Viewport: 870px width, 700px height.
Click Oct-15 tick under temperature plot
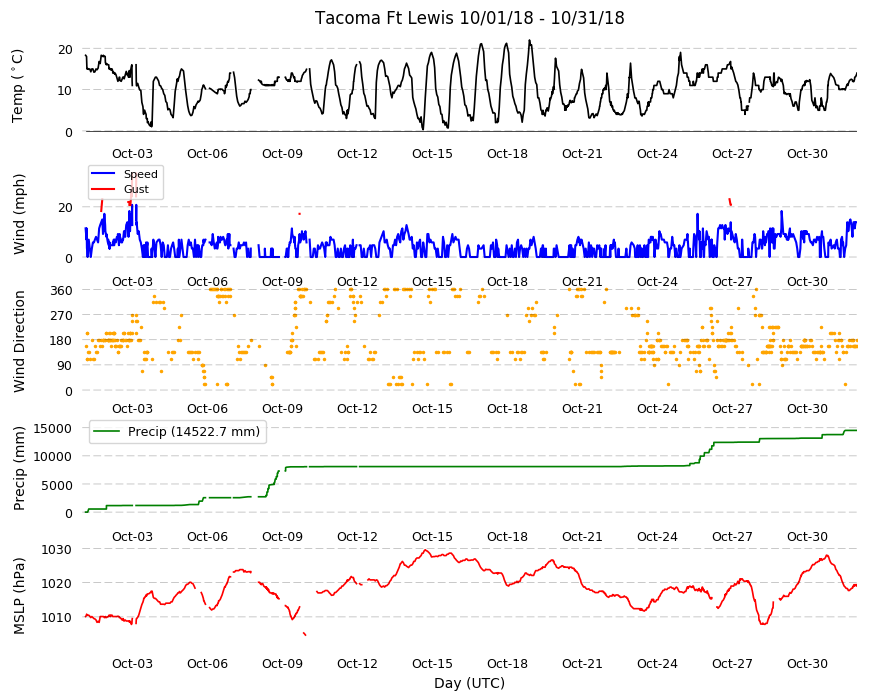tap(432, 154)
